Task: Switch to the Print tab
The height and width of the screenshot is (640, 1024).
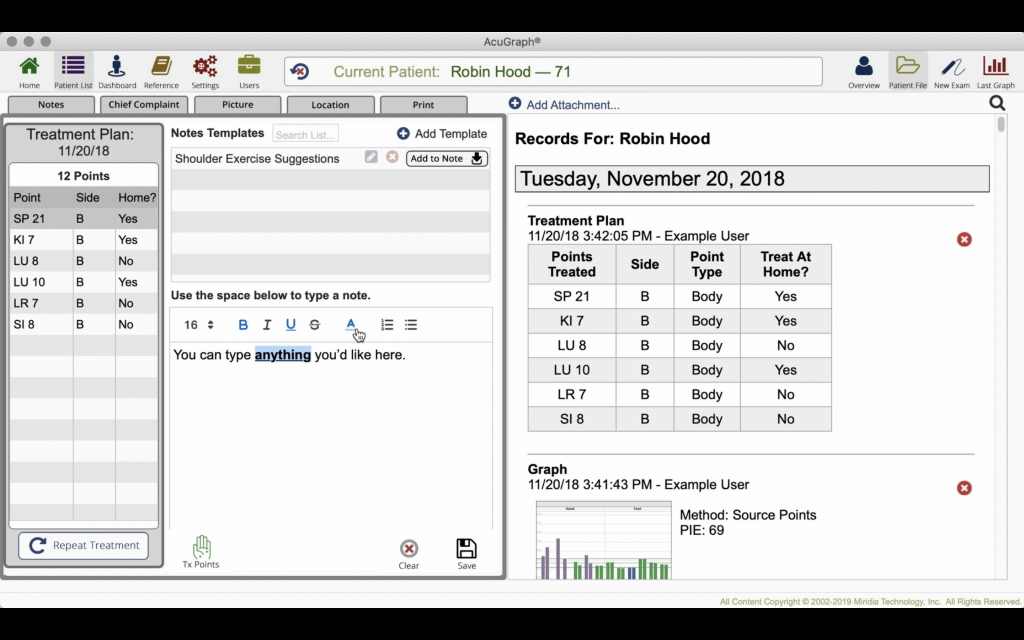Action: pos(423,104)
